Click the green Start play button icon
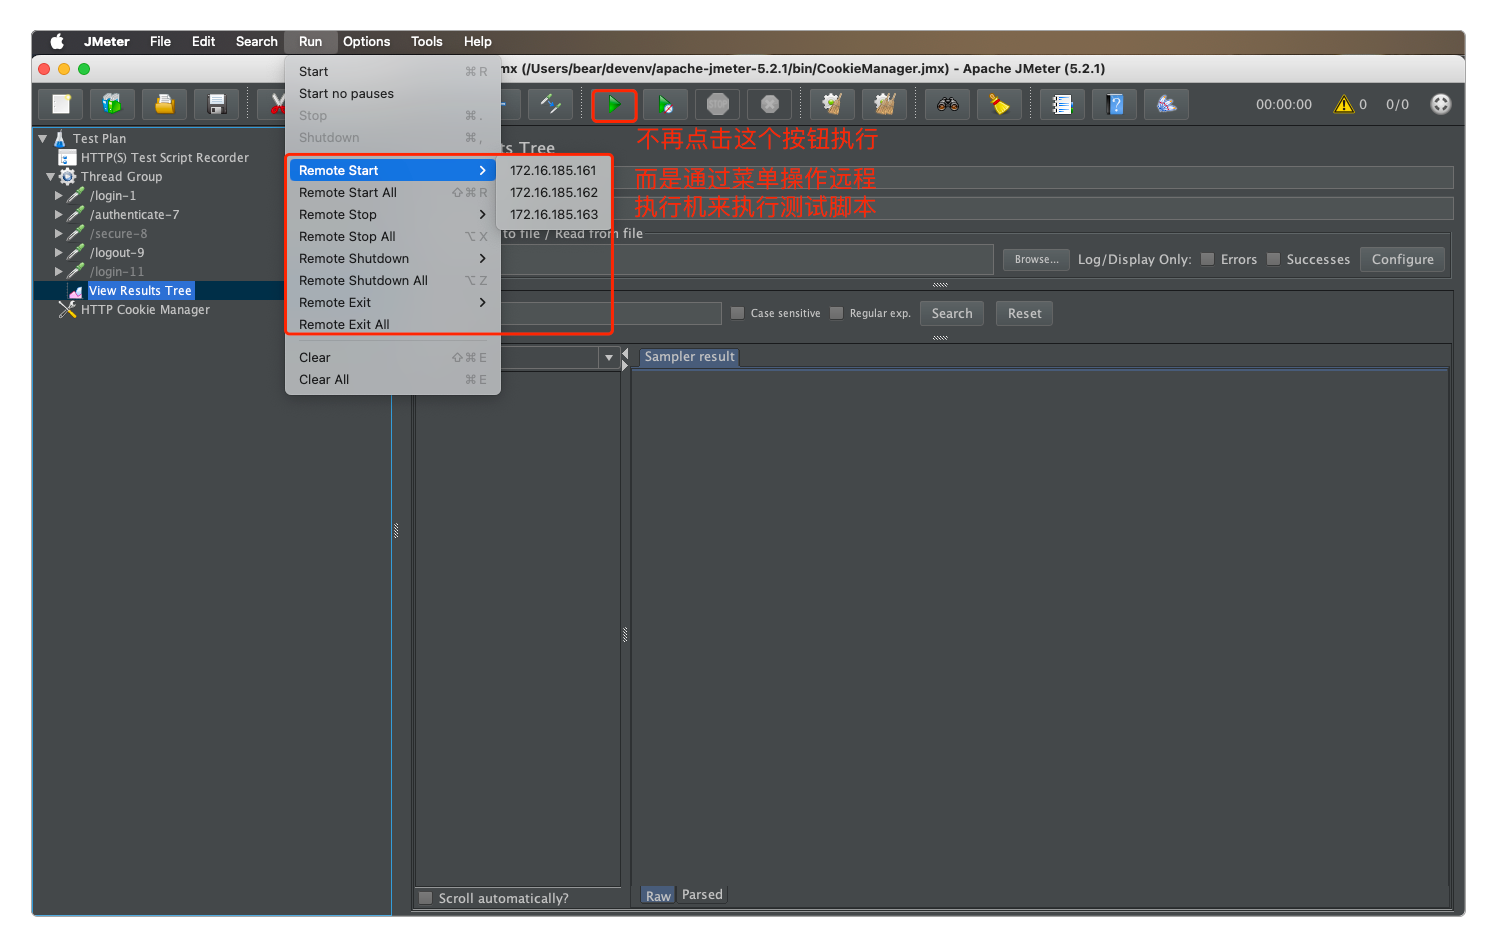Image resolution: width=1496 pixels, height=947 pixels. click(614, 104)
